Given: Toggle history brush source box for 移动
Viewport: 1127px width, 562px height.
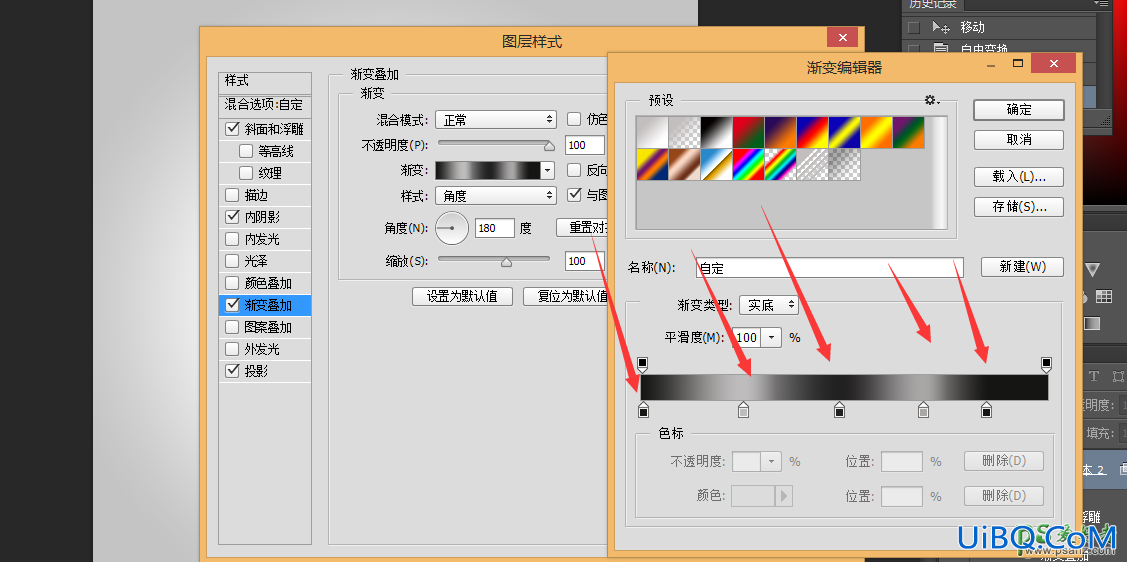Looking at the screenshot, I should click(914, 27).
